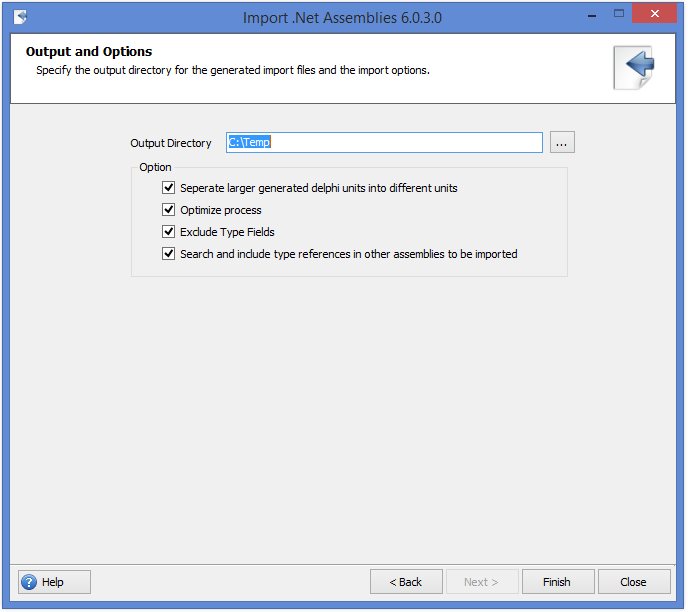Toggle 'Search and include type references' checkbox
Viewport: 688px width, 612px height.
[x=169, y=254]
